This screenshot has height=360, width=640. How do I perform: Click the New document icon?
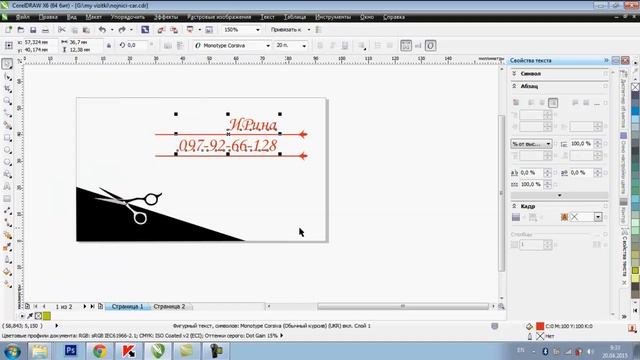pyautogui.click(x=8, y=30)
